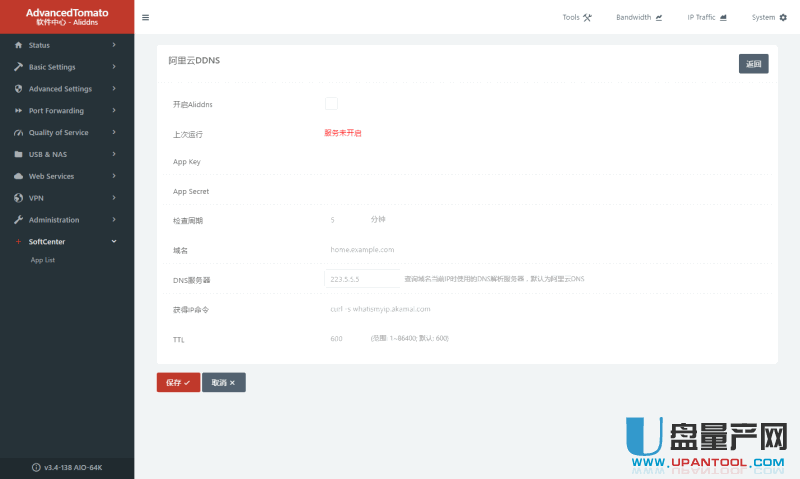This screenshot has height=479, width=800.
Task: Click the System gear icon
Action: (x=783, y=17)
